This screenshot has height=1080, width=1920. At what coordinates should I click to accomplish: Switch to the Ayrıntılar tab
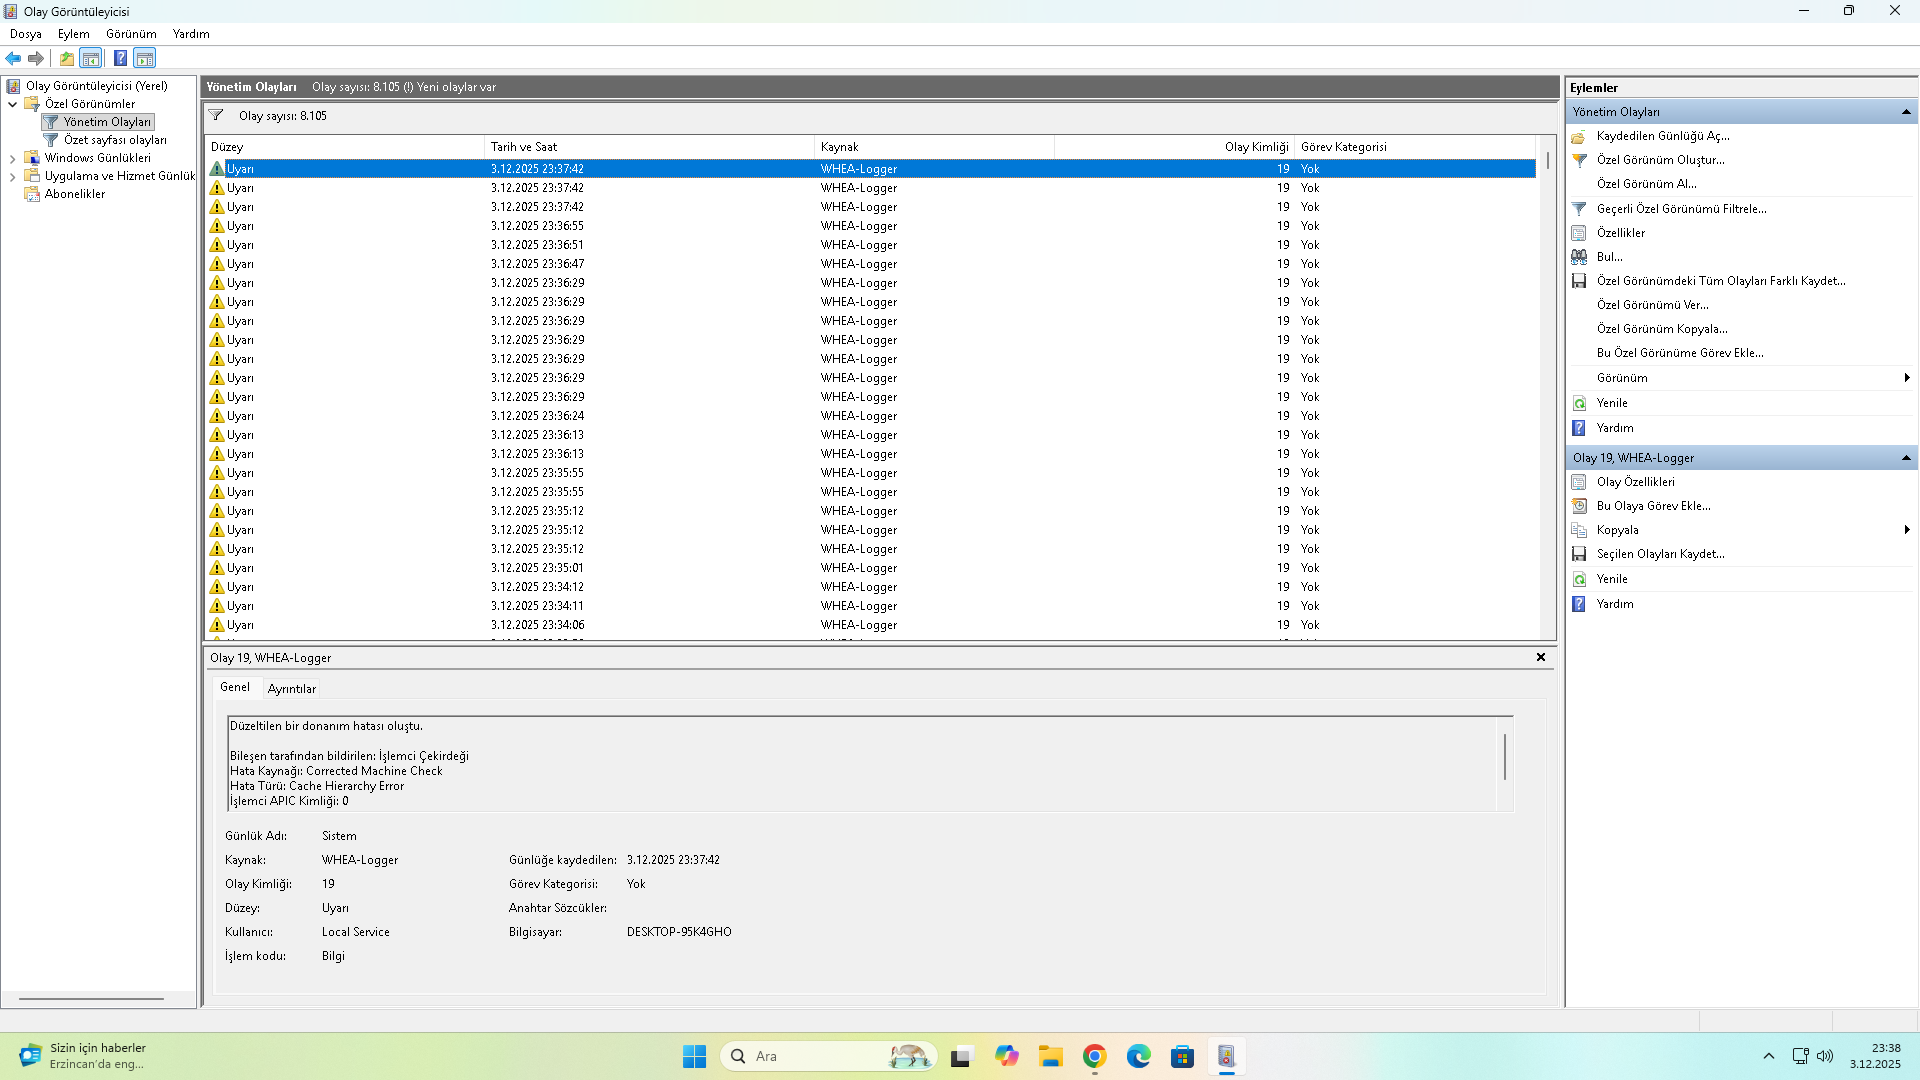[x=291, y=689]
